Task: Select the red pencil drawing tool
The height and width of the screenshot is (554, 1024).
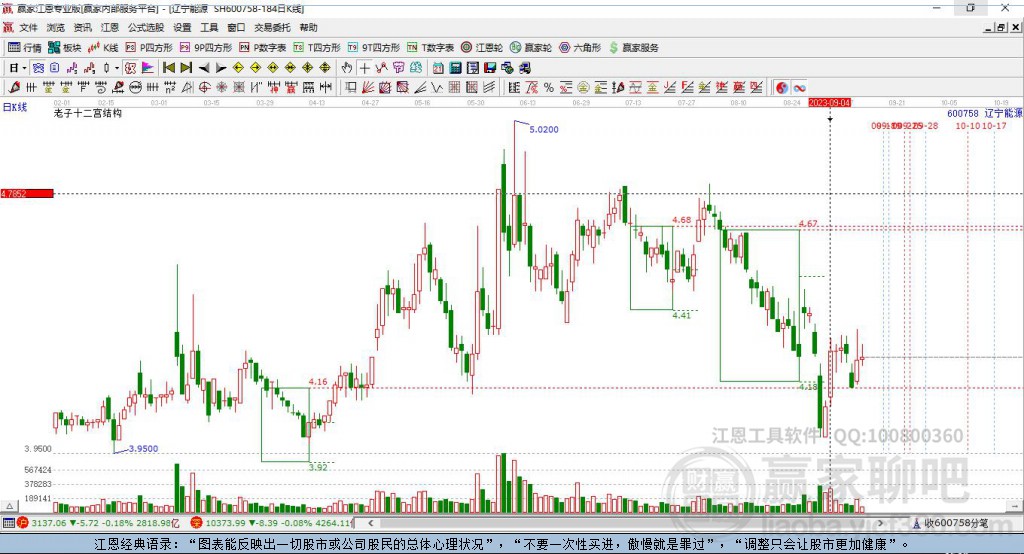Action: coord(14,88)
